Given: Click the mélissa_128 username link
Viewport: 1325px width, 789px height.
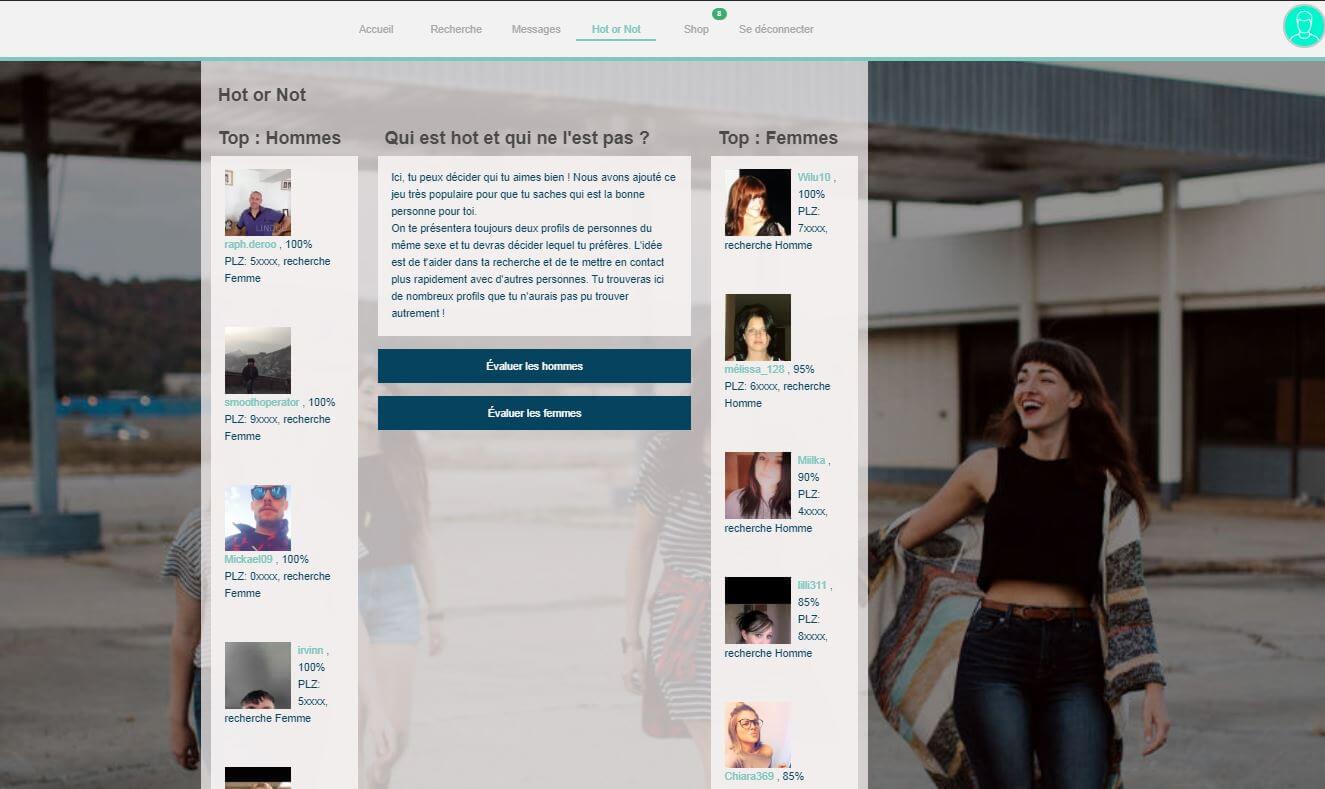Looking at the screenshot, I should click(755, 369).
